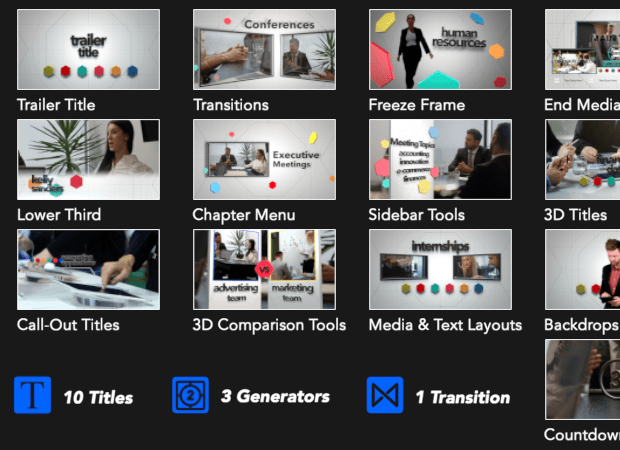The image size is (620, 450).
Task: Click the 'Lower Third' caption
Action: 59,215
